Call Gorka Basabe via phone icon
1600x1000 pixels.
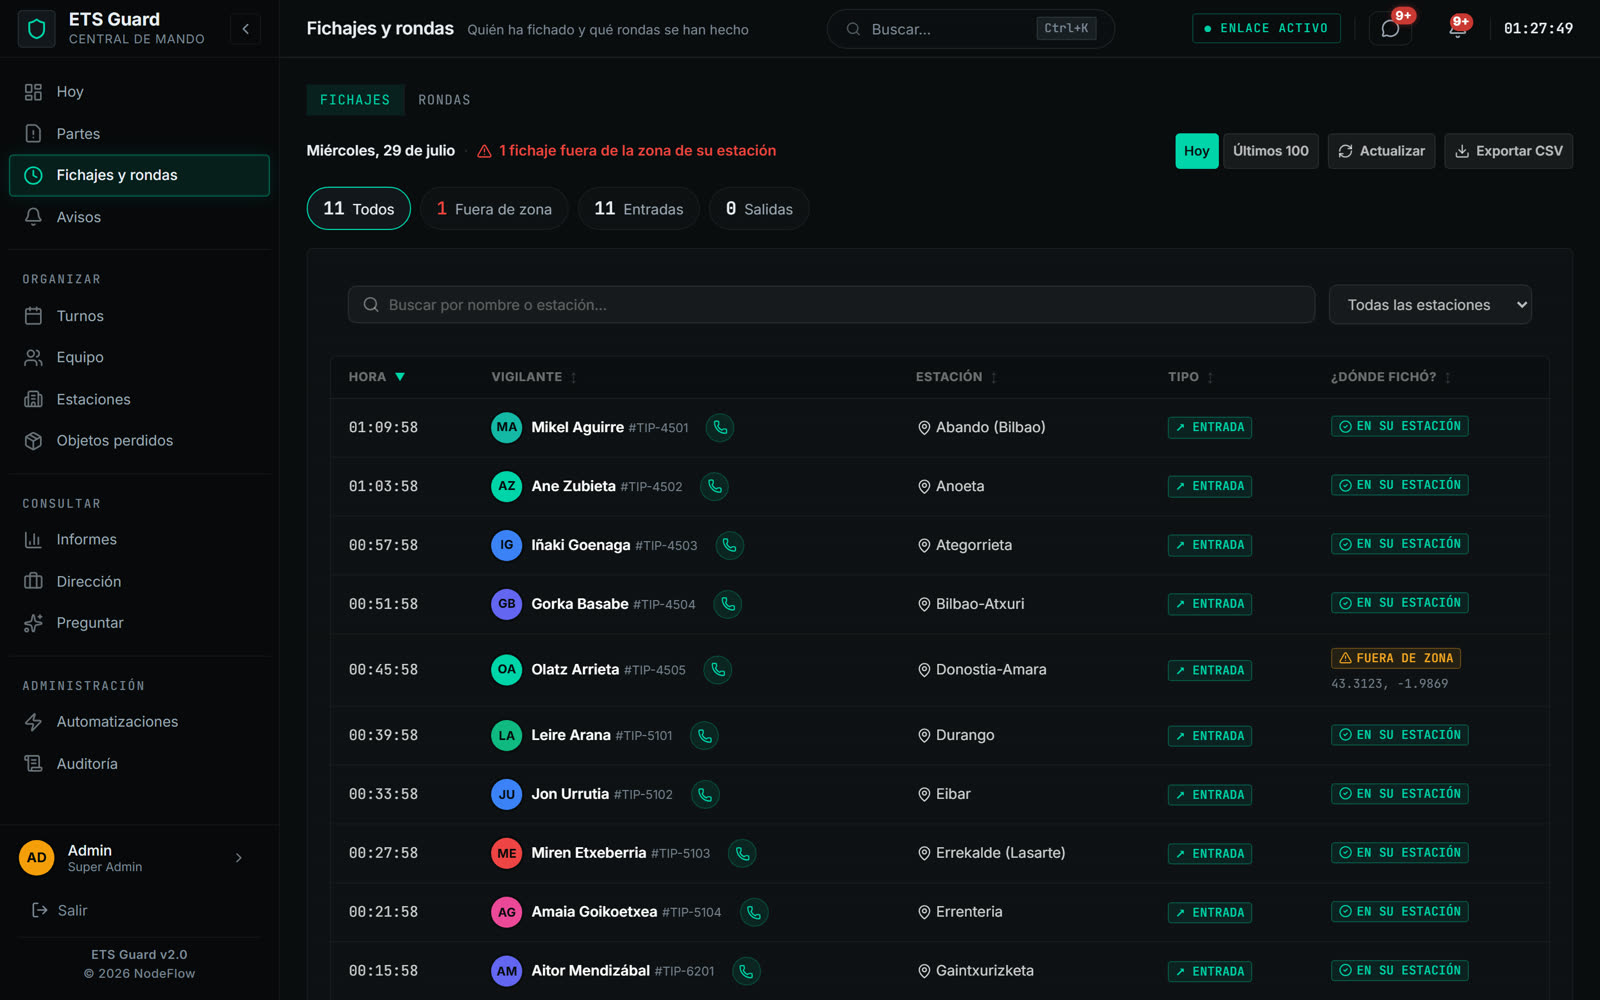[x=727, y=605]
